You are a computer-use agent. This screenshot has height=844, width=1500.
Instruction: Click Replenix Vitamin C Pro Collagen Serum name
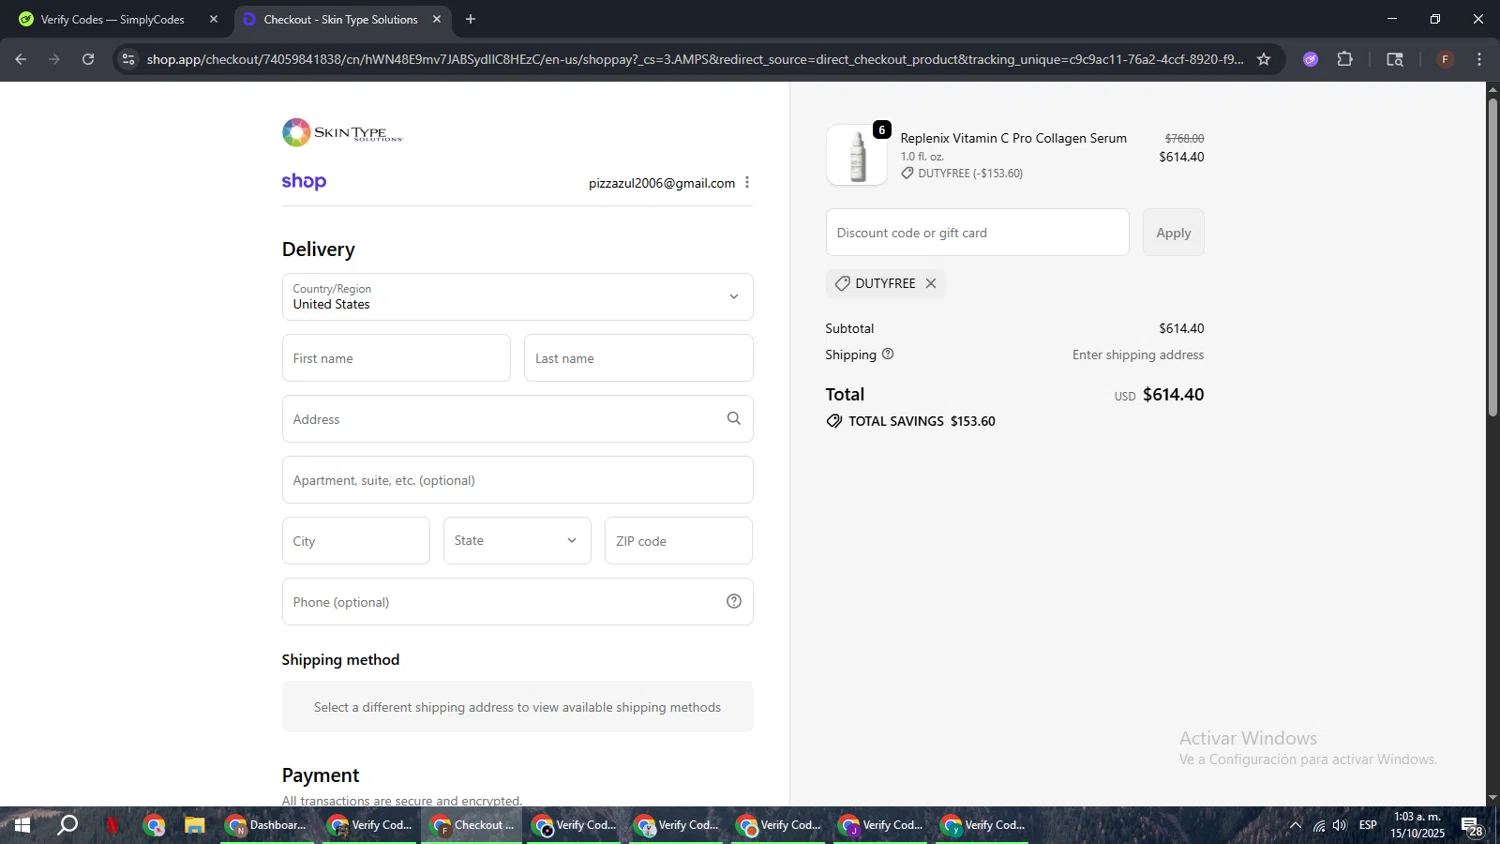(x=1013, y=138)
